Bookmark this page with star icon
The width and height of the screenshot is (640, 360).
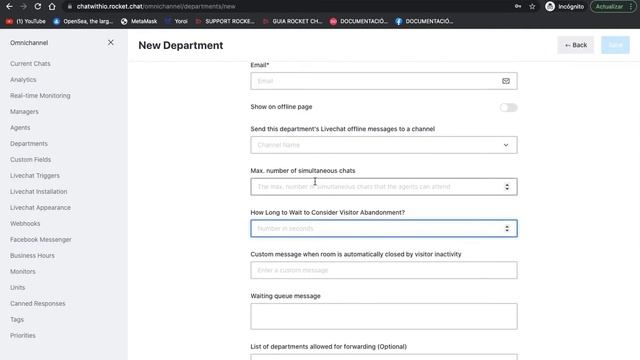[532, 7]
